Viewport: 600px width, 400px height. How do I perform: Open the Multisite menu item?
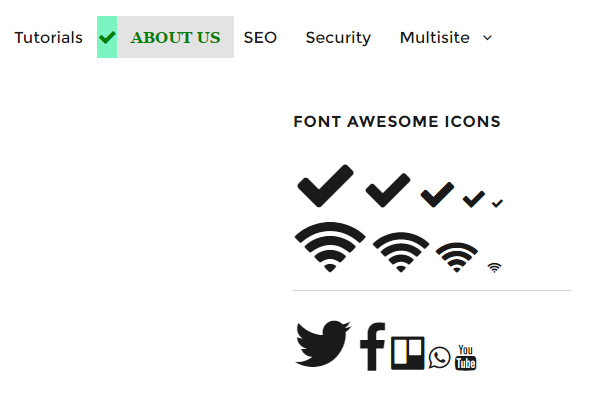[434, 38]
